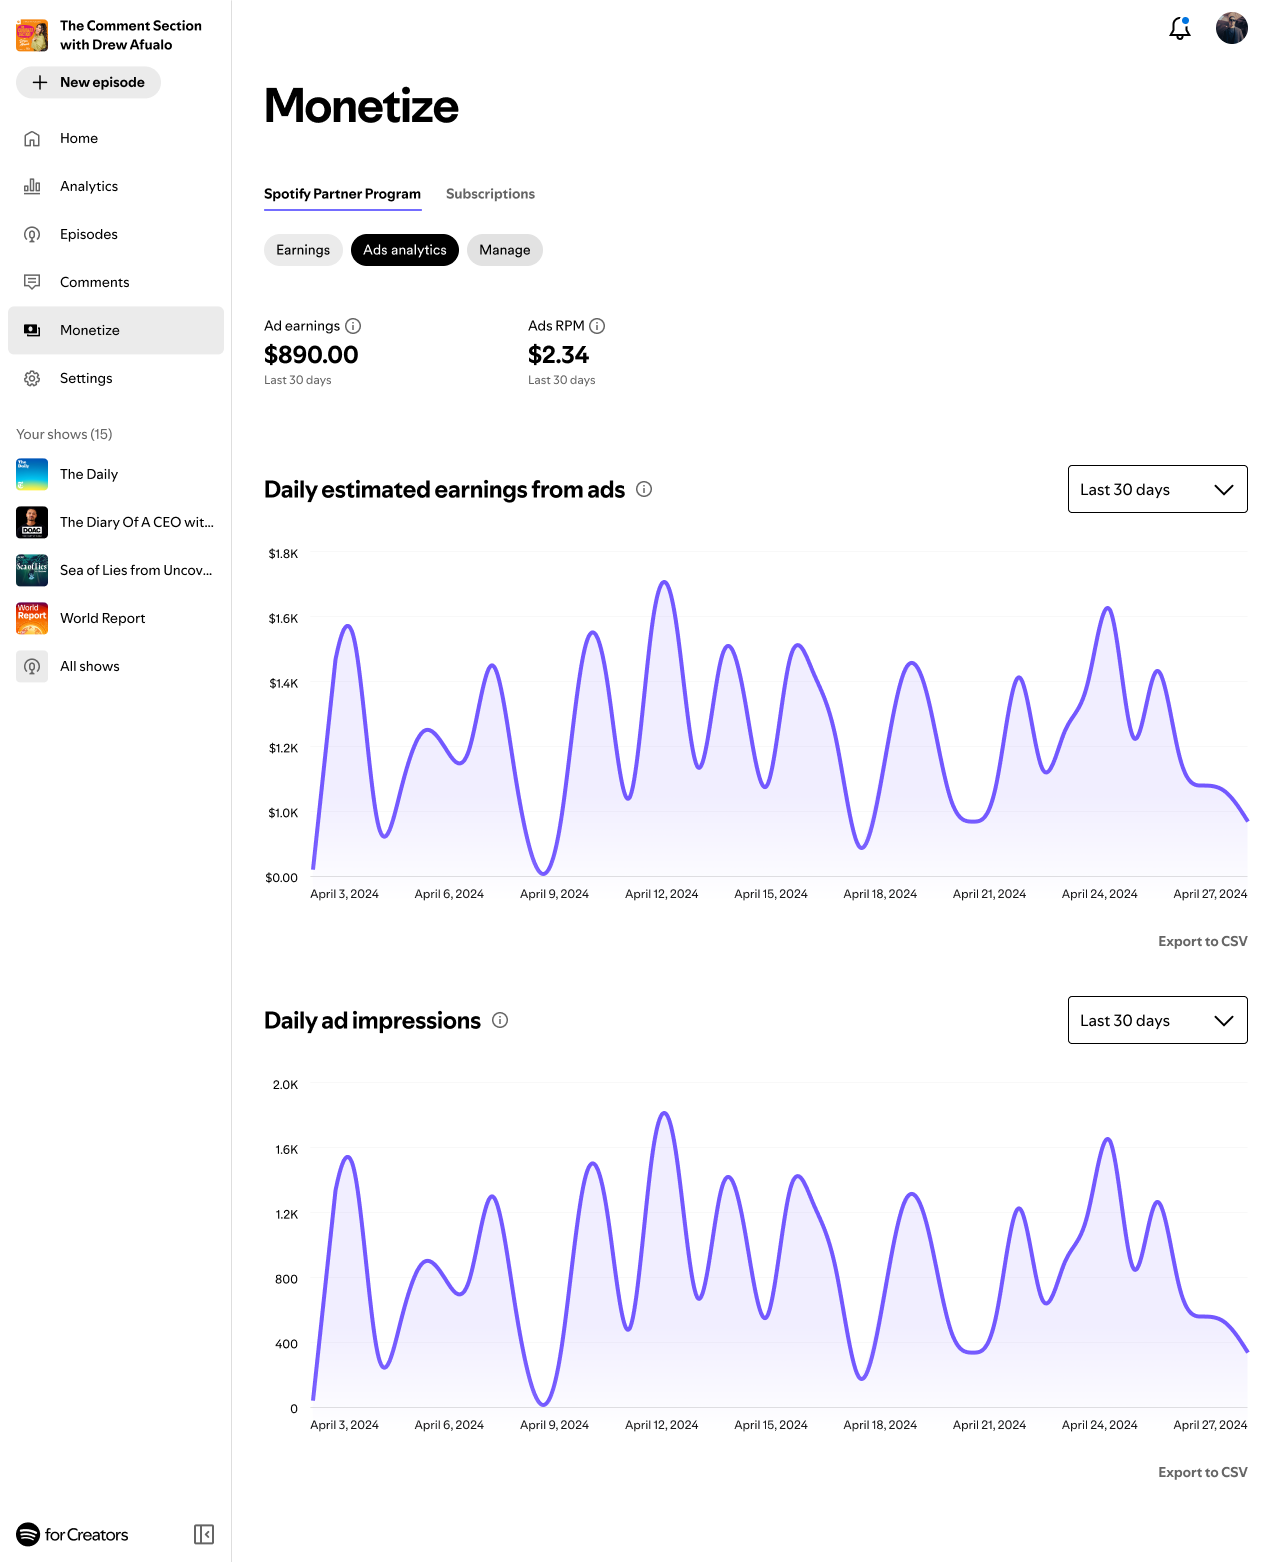The height and width of the screenshot is (1562, 1280).
Task: Open Comments in the sidebar
Action: [x=116, y=282]
